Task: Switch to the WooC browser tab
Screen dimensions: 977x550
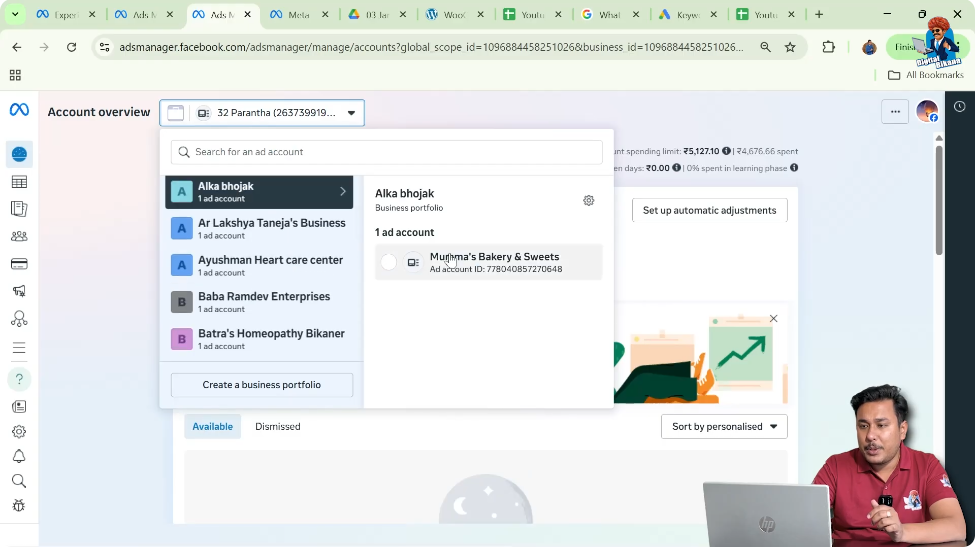Action: pos(455,14)
